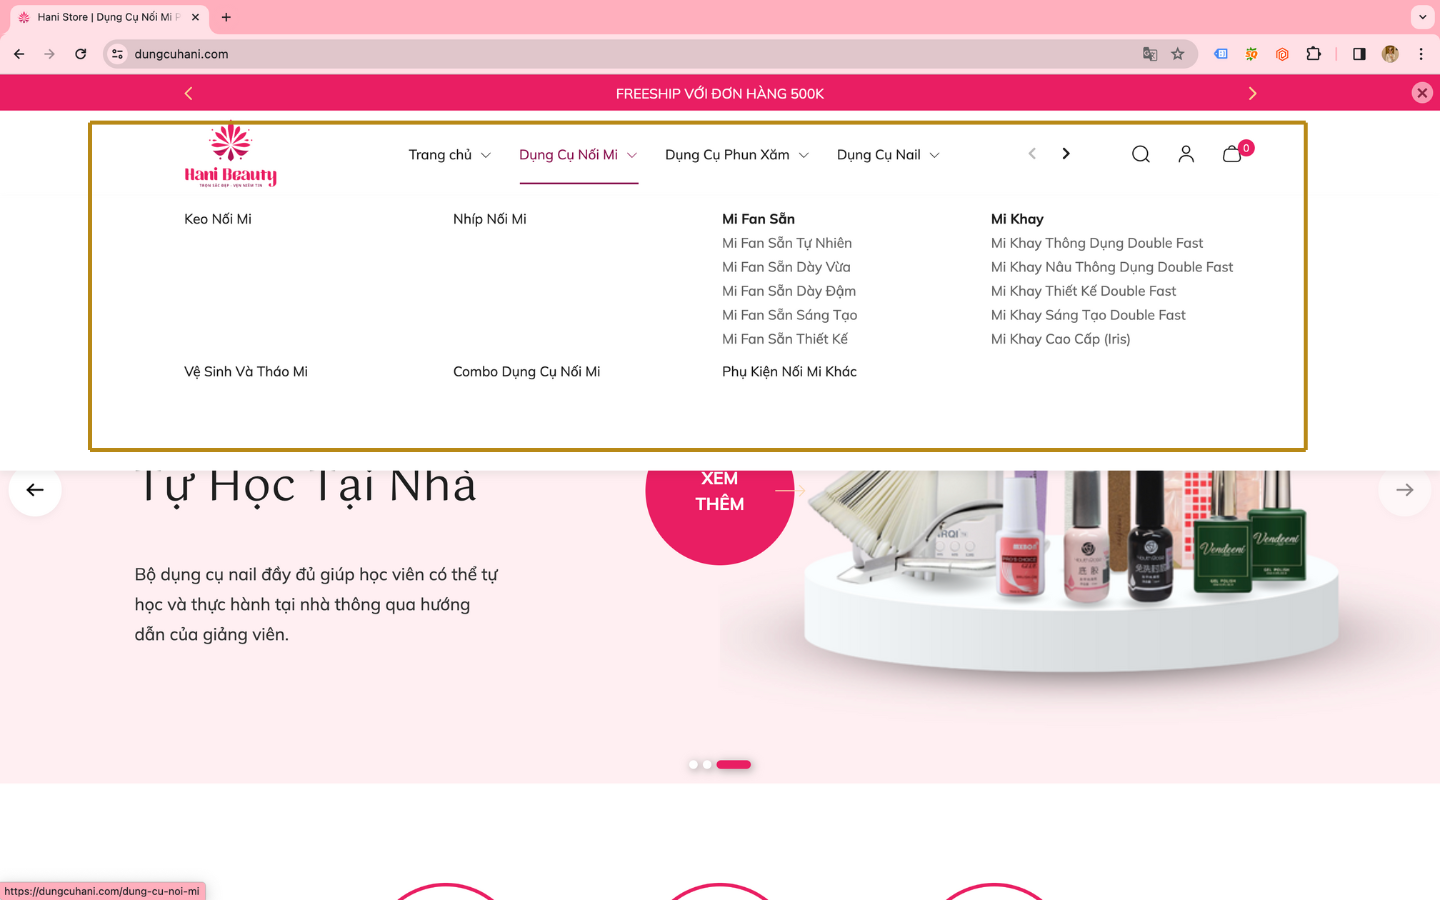Image resolution: width=1440 pixels, height=900 pixels.
Task: Open Dụng Cụ Nail menu item
Action: point(878,154)
